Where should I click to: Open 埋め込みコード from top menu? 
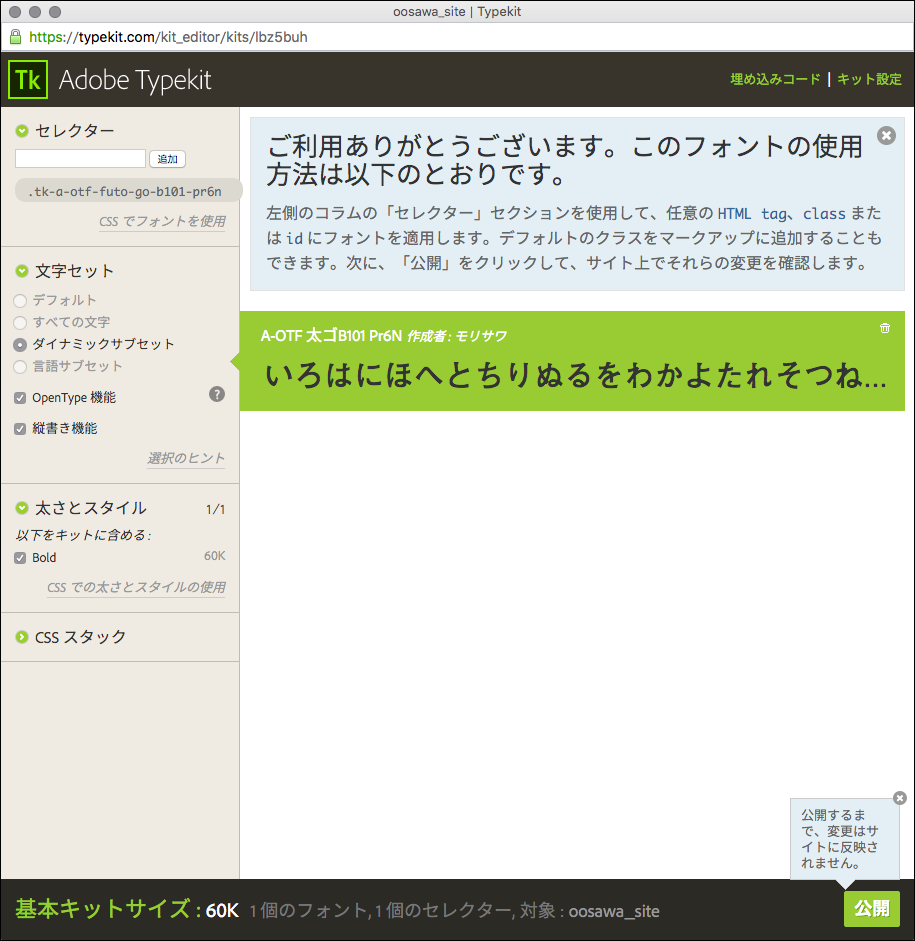coord(775,80)
